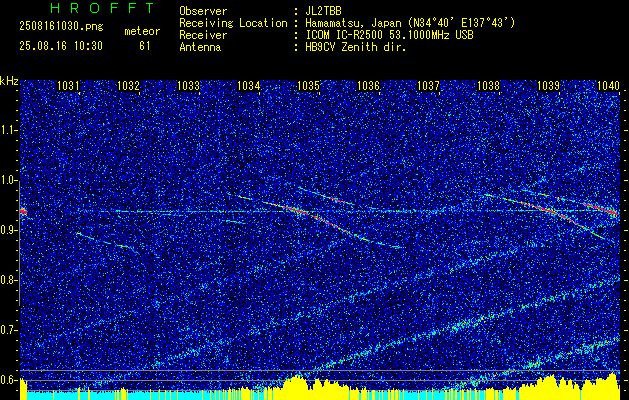Click the Receiving Location label
Viewport: 629px width, 400px height.
(x=233, y=23)
